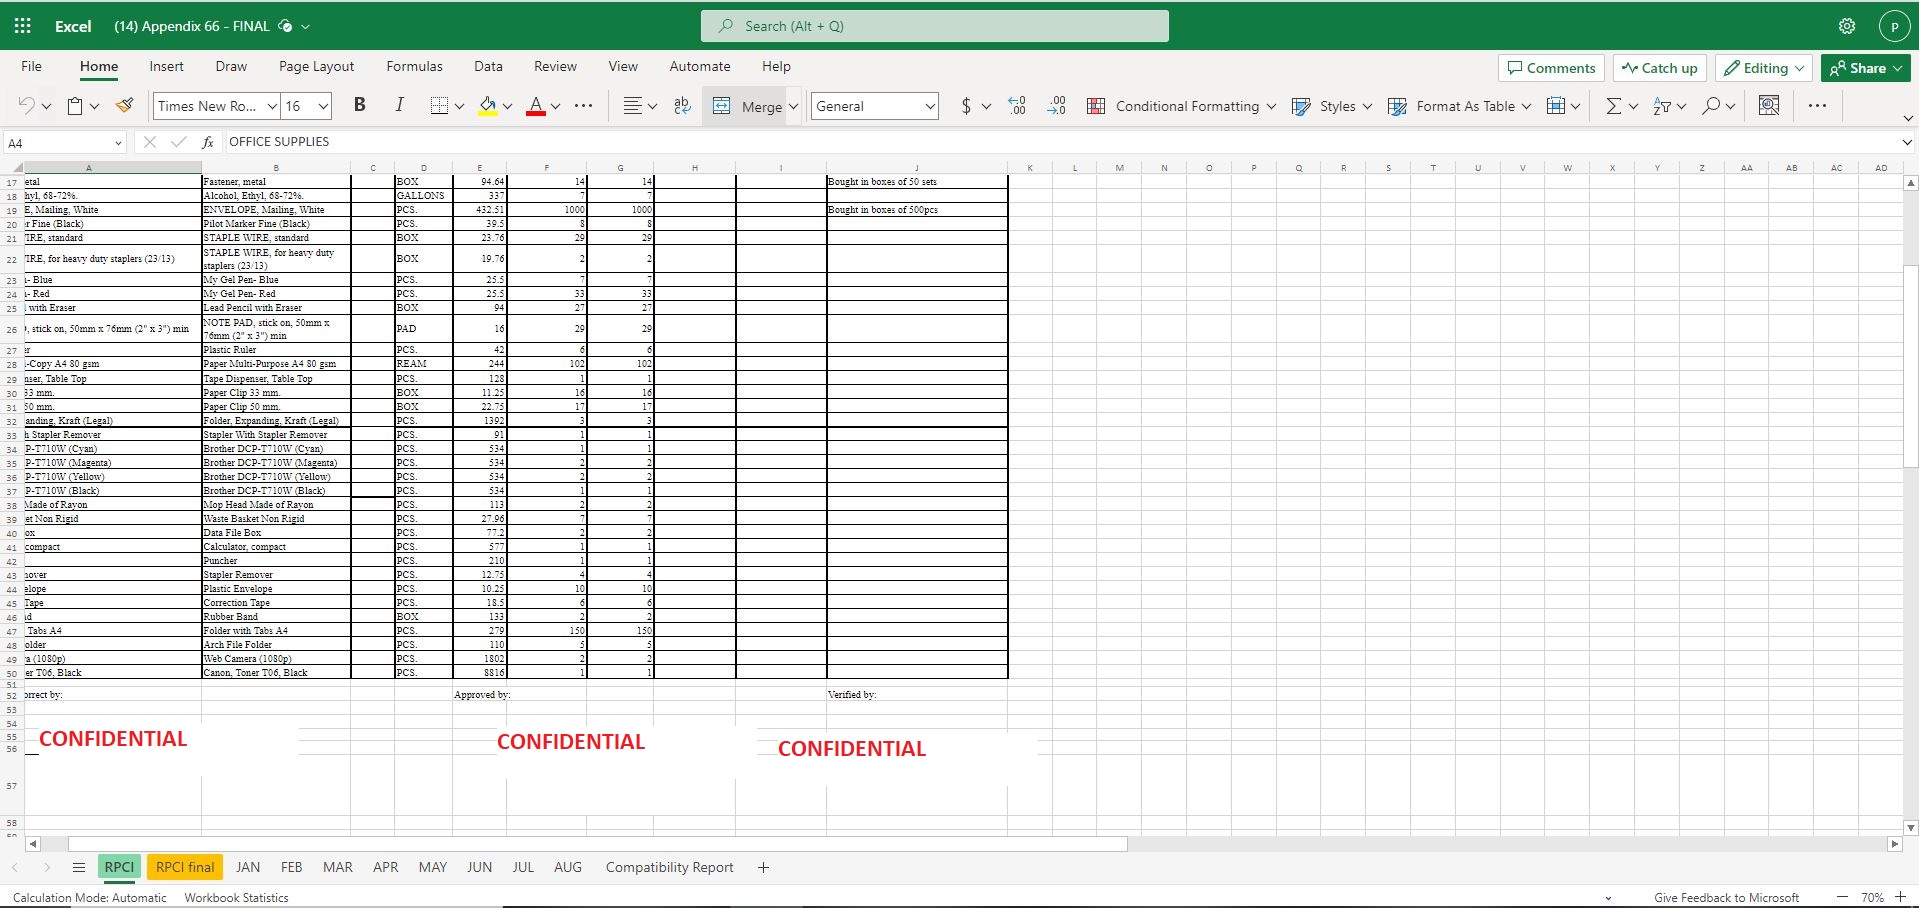Click the insert function fx icon
Viewport: 1919px width, 908px height.
point(208,142)
